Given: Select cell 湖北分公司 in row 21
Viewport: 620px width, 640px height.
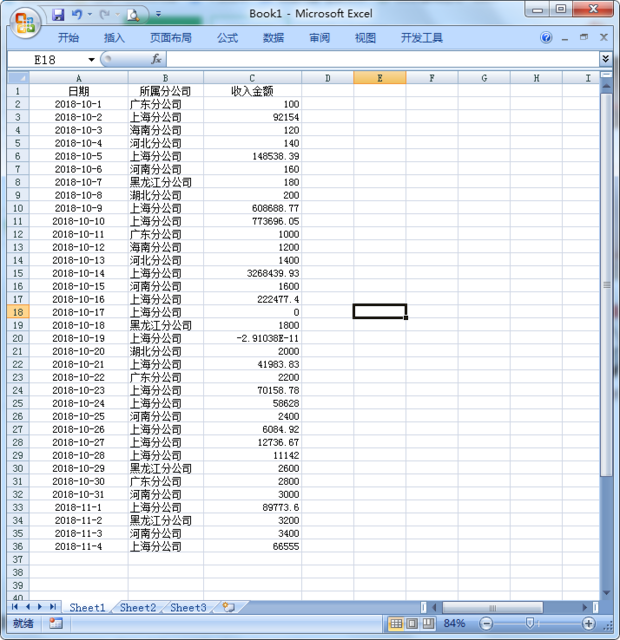Looking at the screenshot, I should 165,351.
